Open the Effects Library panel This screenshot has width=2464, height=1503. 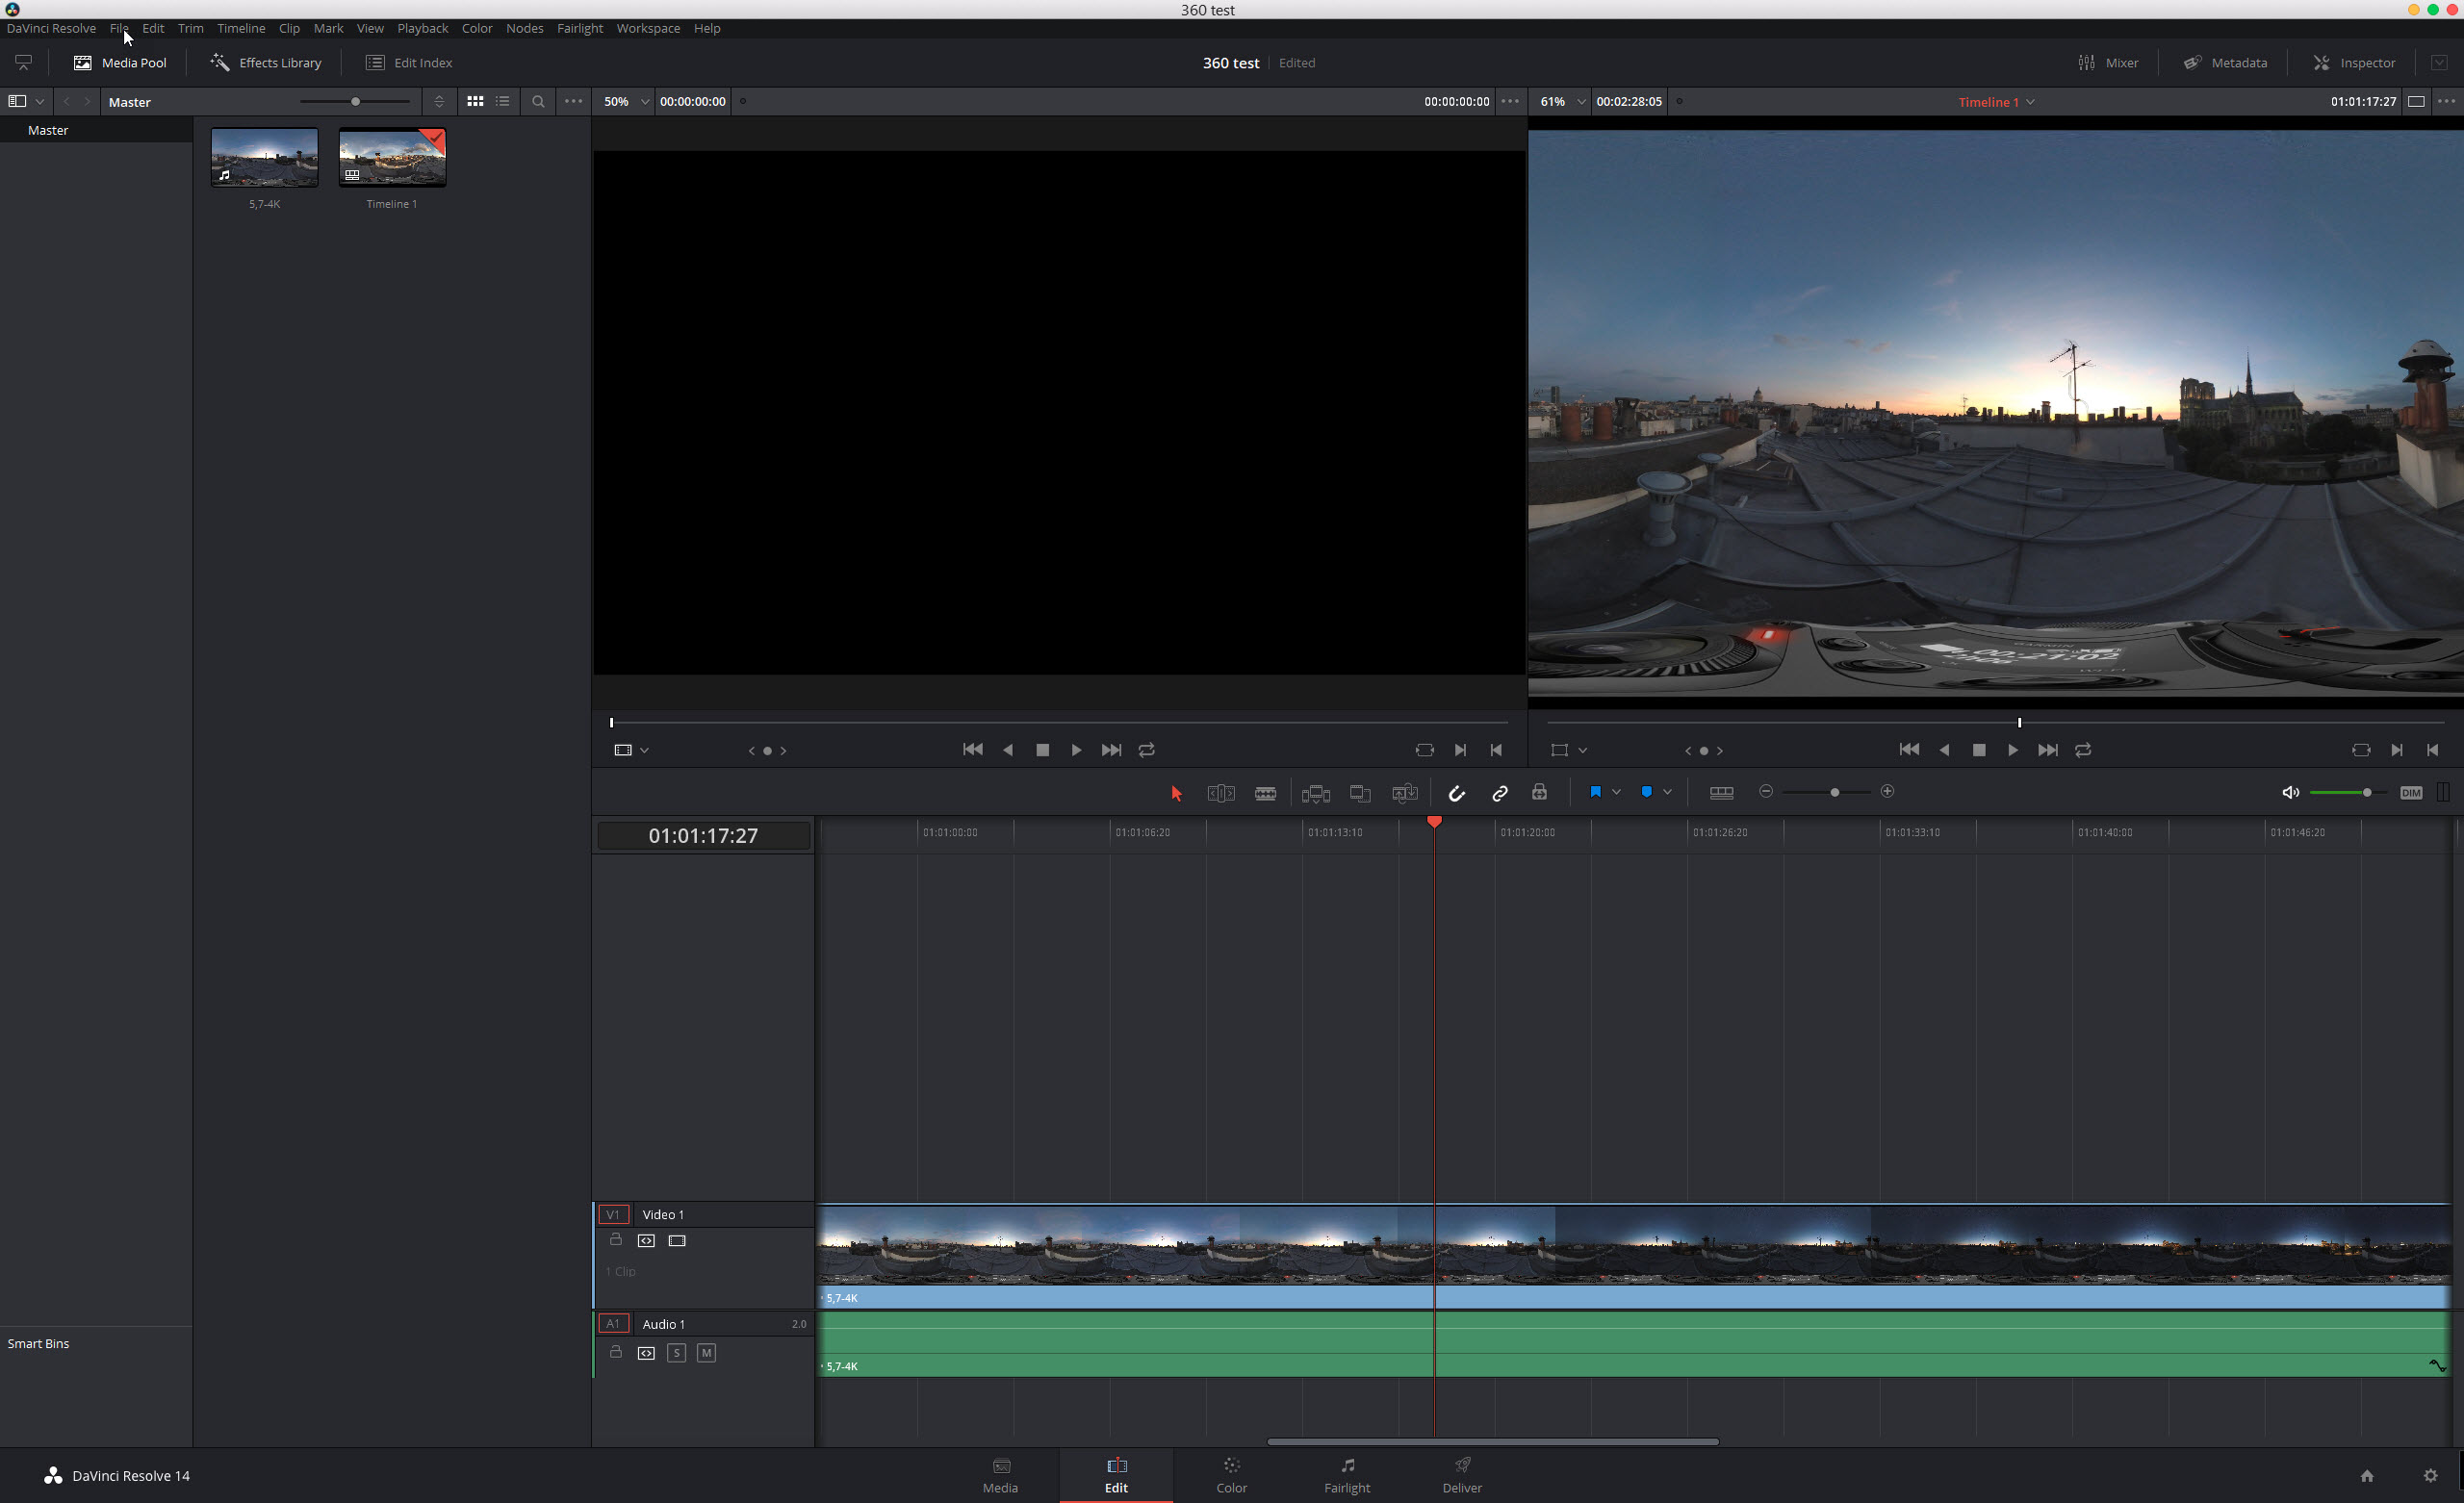(264, 62)
